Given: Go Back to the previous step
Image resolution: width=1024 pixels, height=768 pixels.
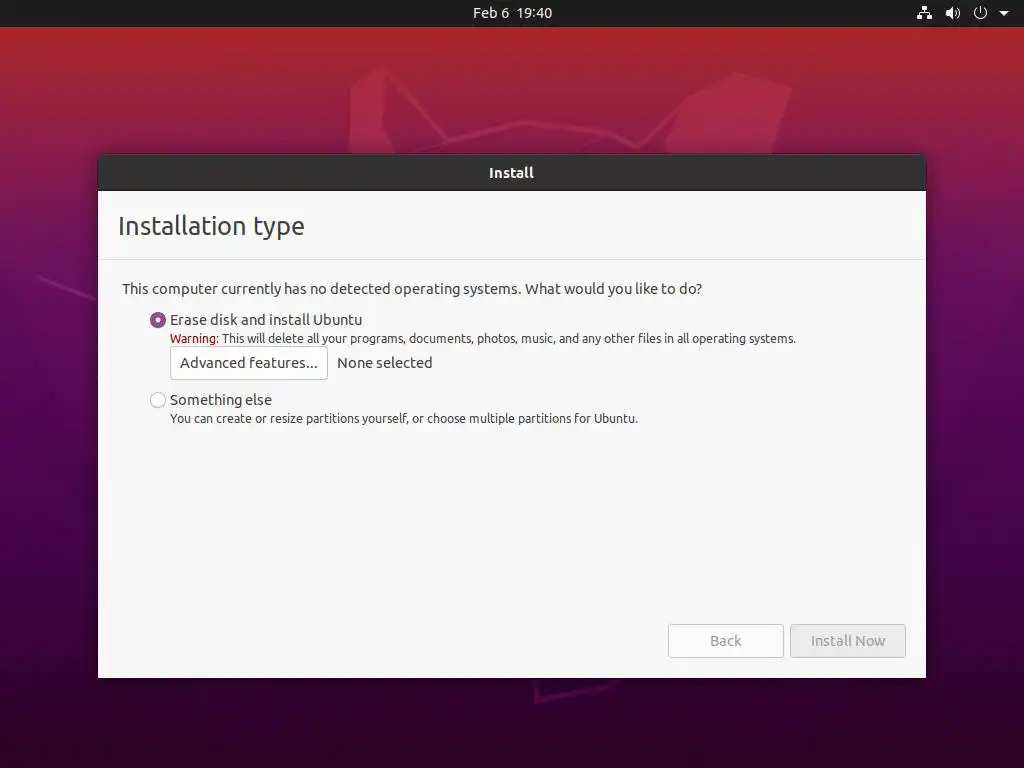Looking at the screenshot, I should coord(726,641).
